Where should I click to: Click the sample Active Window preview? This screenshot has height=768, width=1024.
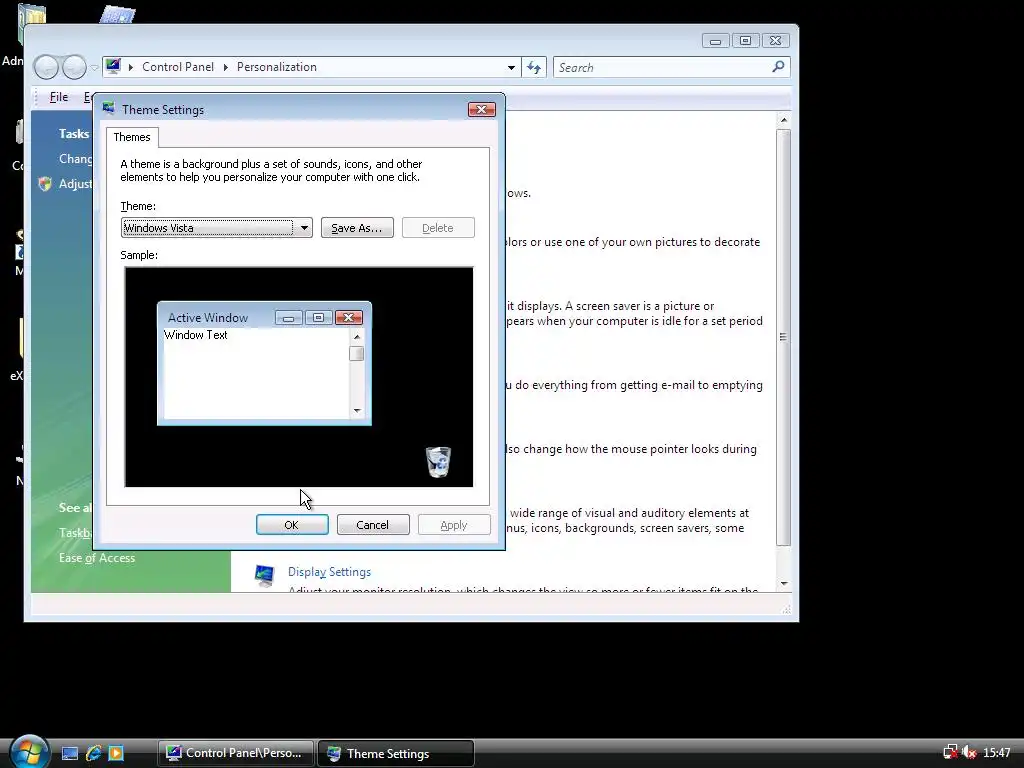click(x=264, y=363)
